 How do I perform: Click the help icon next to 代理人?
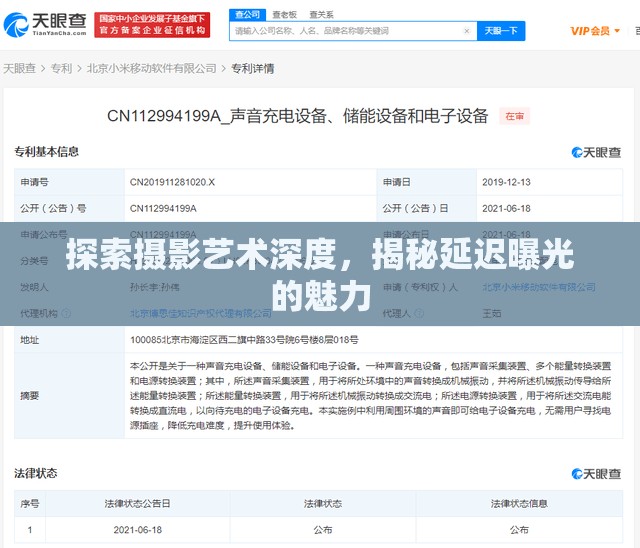(419, 313)
